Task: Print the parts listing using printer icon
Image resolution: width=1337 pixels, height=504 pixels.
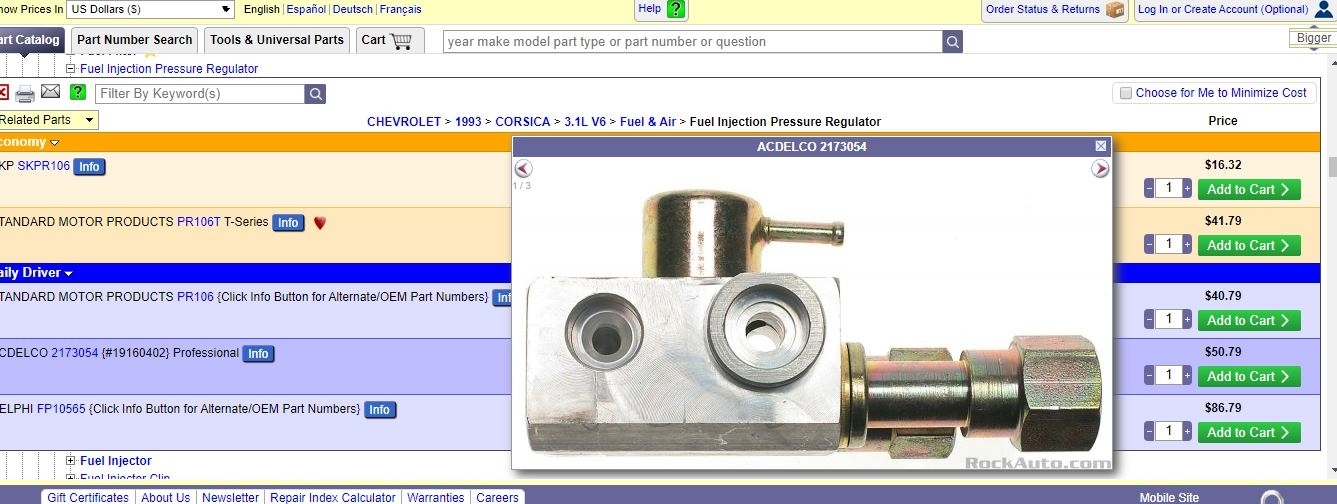Action: coord(25,93)
